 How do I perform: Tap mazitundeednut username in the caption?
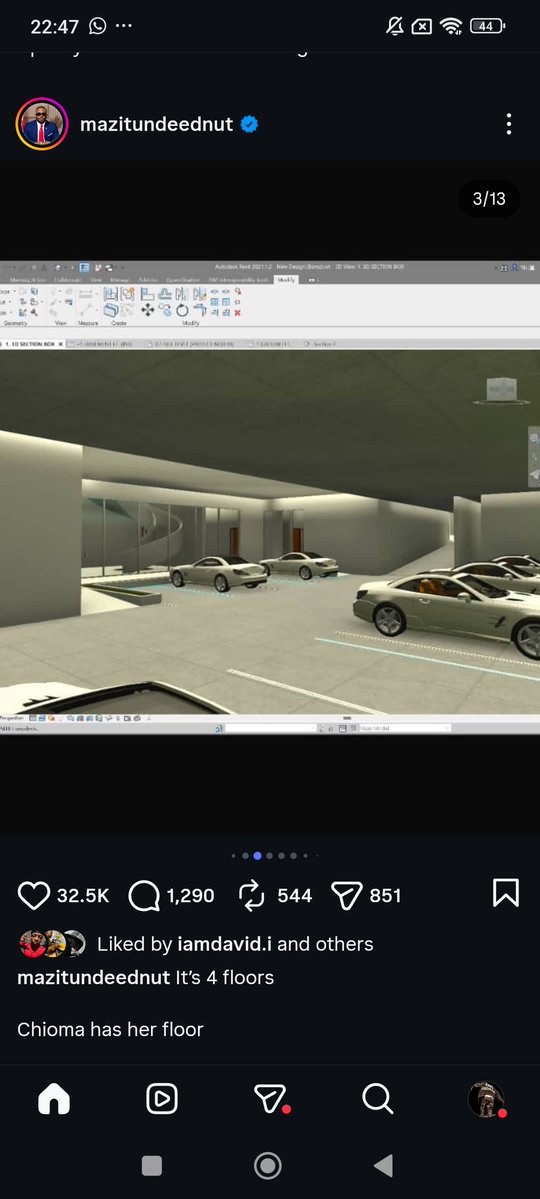coord(93,977)
